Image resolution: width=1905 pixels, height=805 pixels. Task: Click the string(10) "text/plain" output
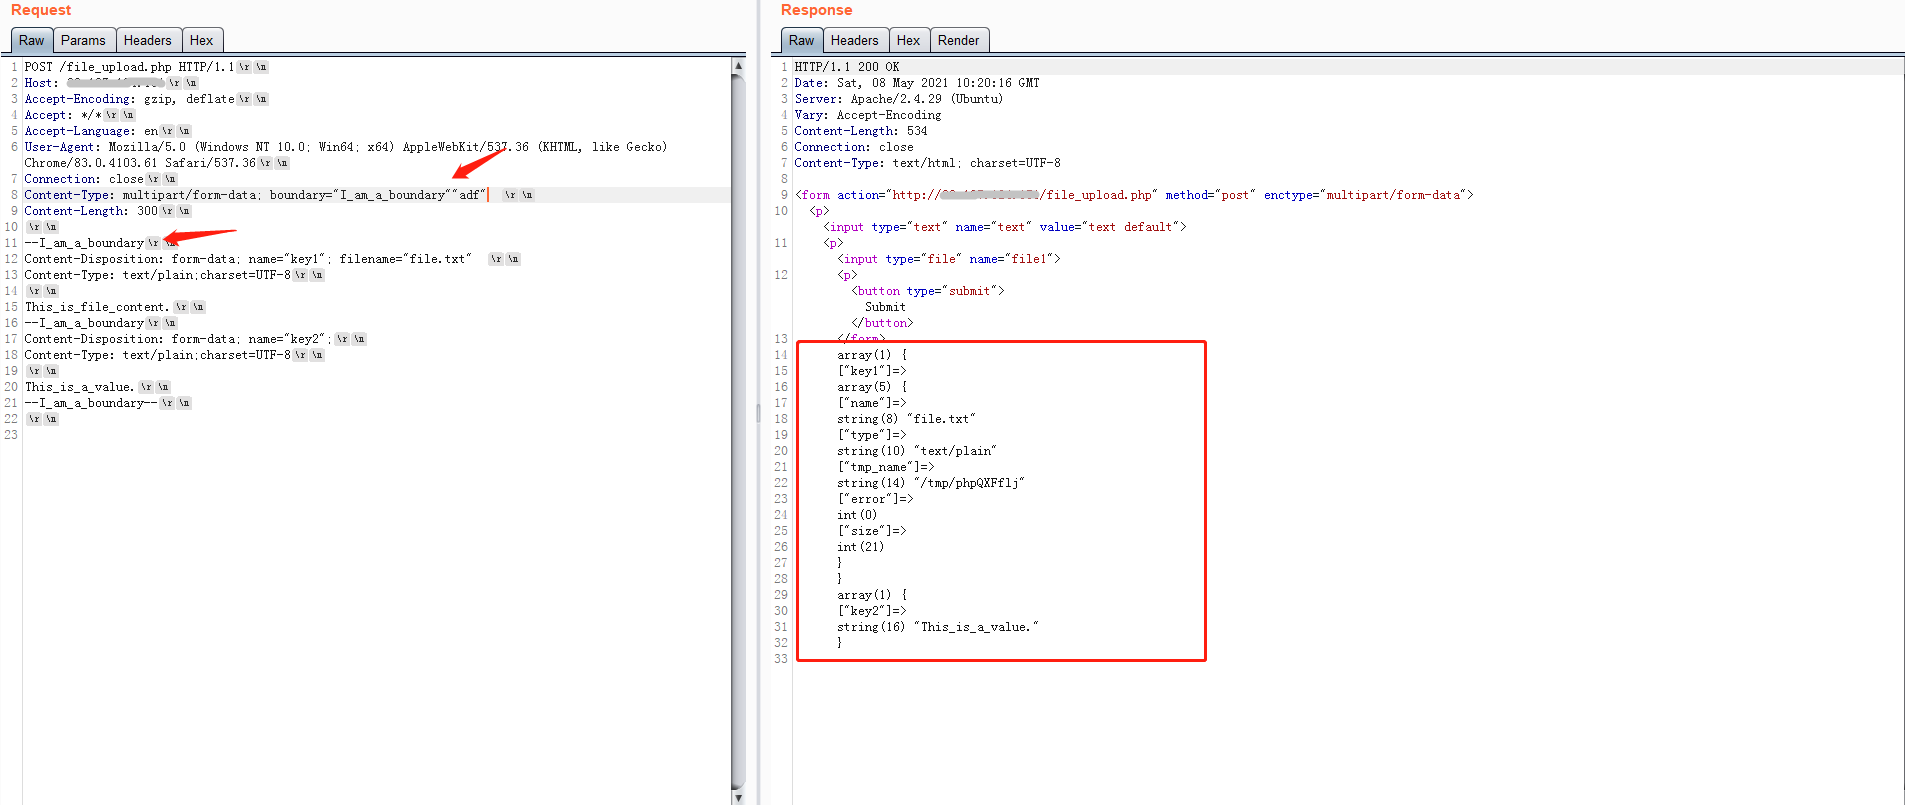tap(917, 451)
